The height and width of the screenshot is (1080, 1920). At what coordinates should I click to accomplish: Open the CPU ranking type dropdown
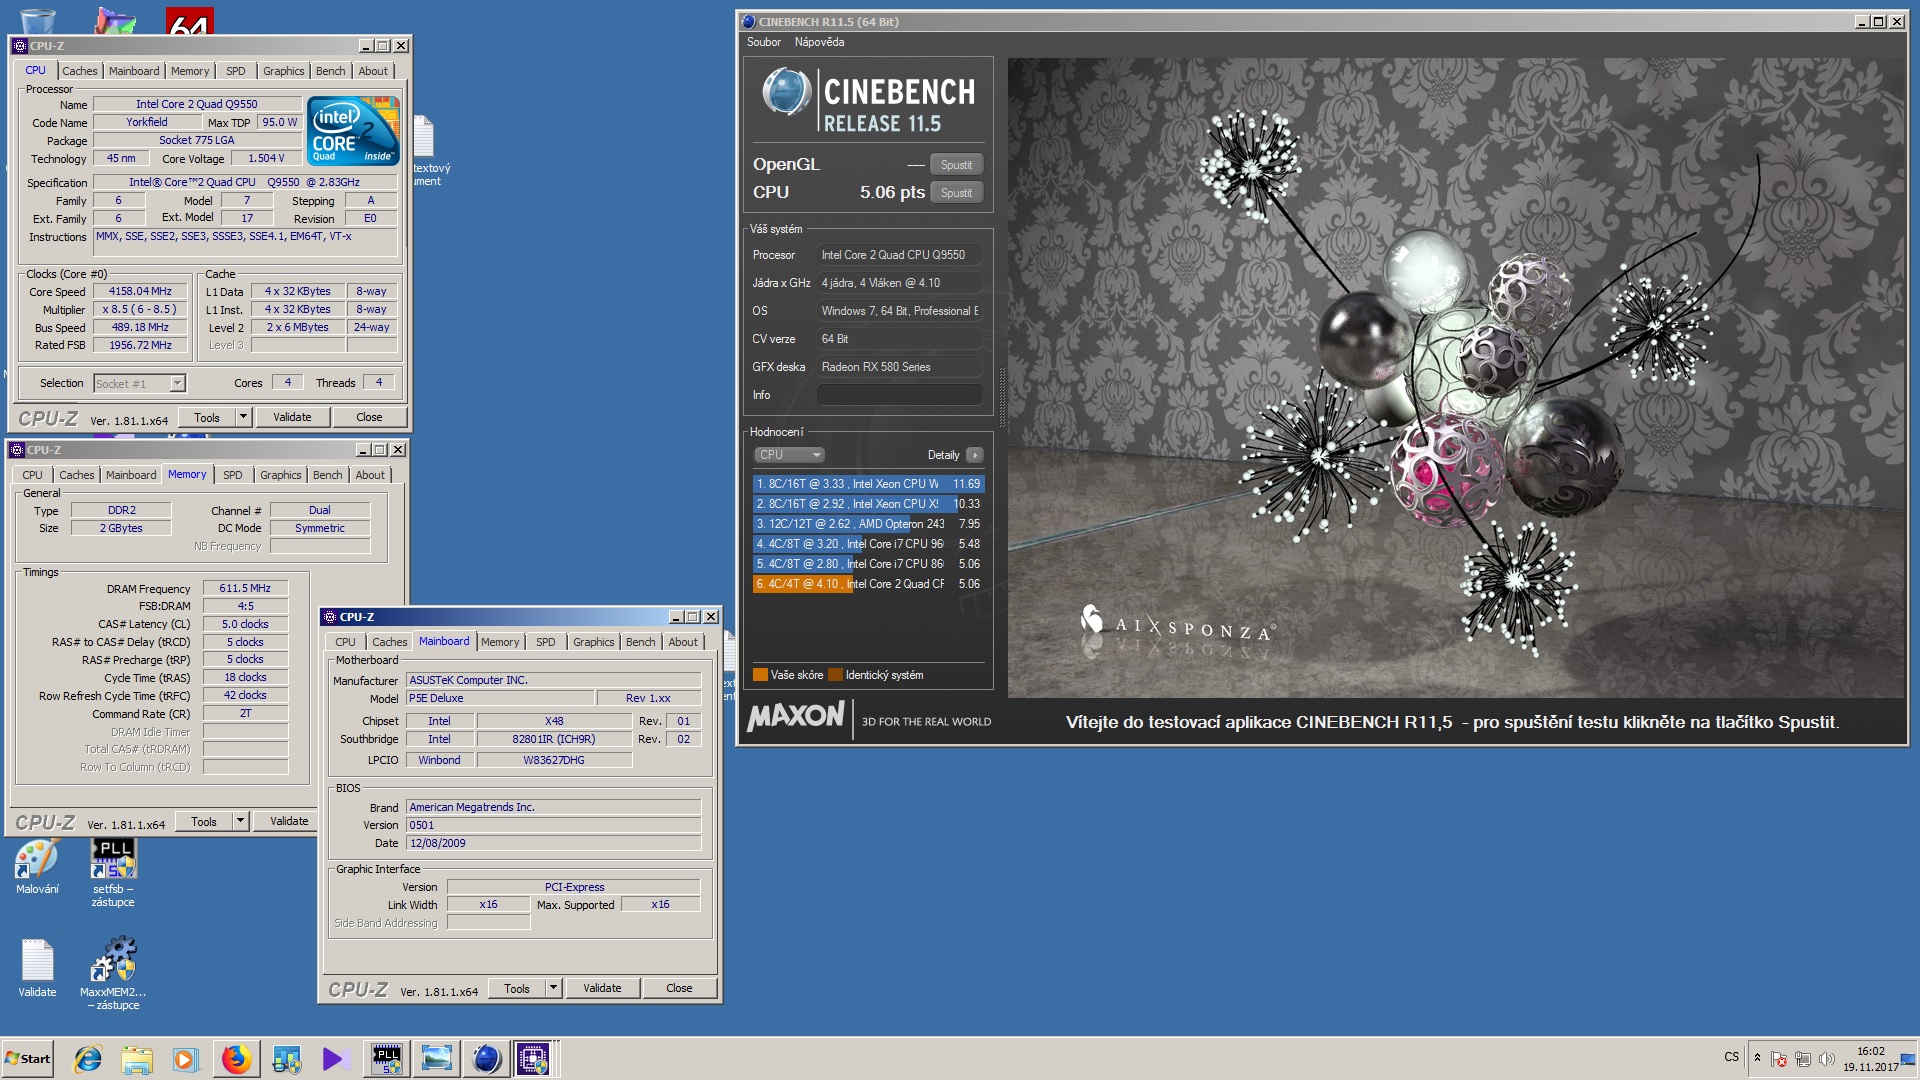pyautogui.click(x=788, y=455)
